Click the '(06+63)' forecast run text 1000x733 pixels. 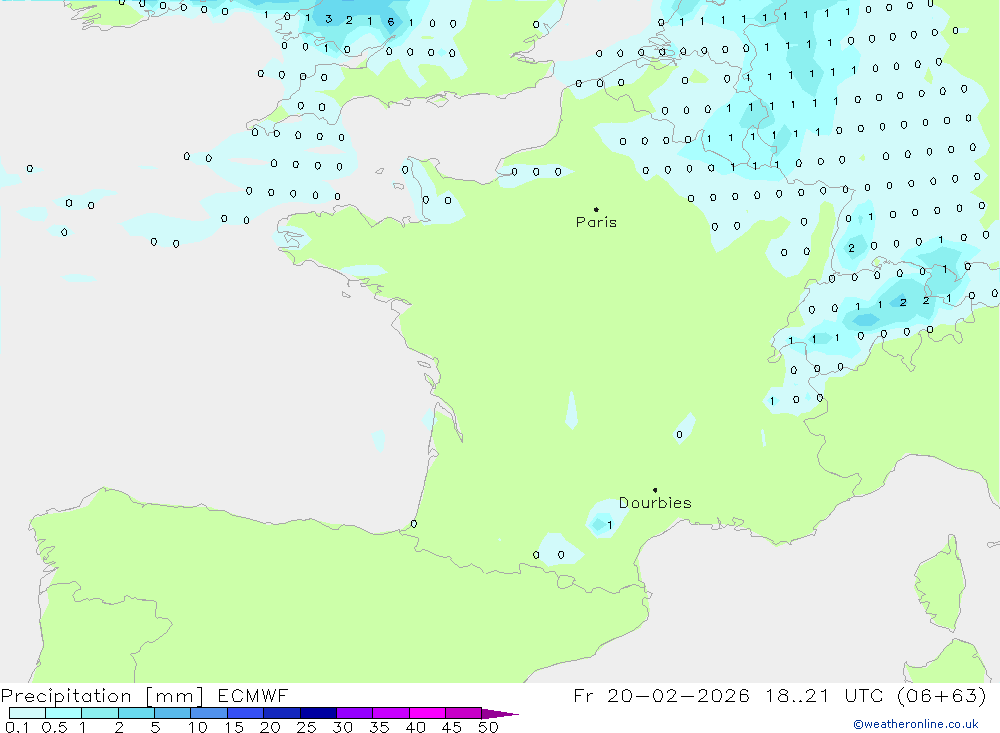pyautogui.click(x=941, y=695)
